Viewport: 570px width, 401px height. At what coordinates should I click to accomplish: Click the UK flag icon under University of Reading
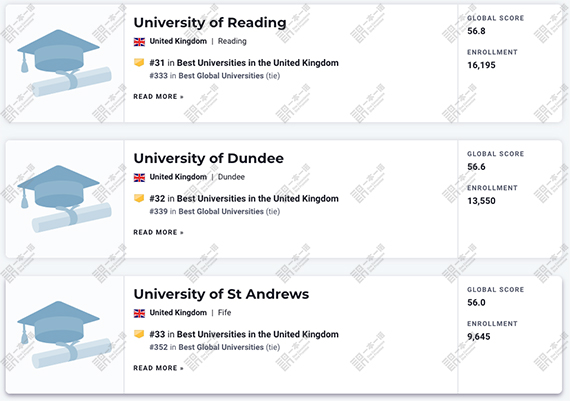[139, 41]
